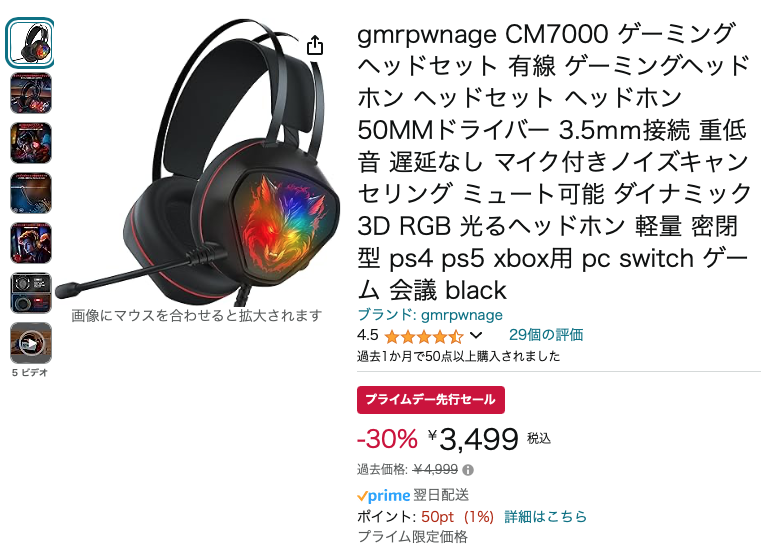772x549 pixels.
Task: Click the main headset product image
Action: (197, 160)
